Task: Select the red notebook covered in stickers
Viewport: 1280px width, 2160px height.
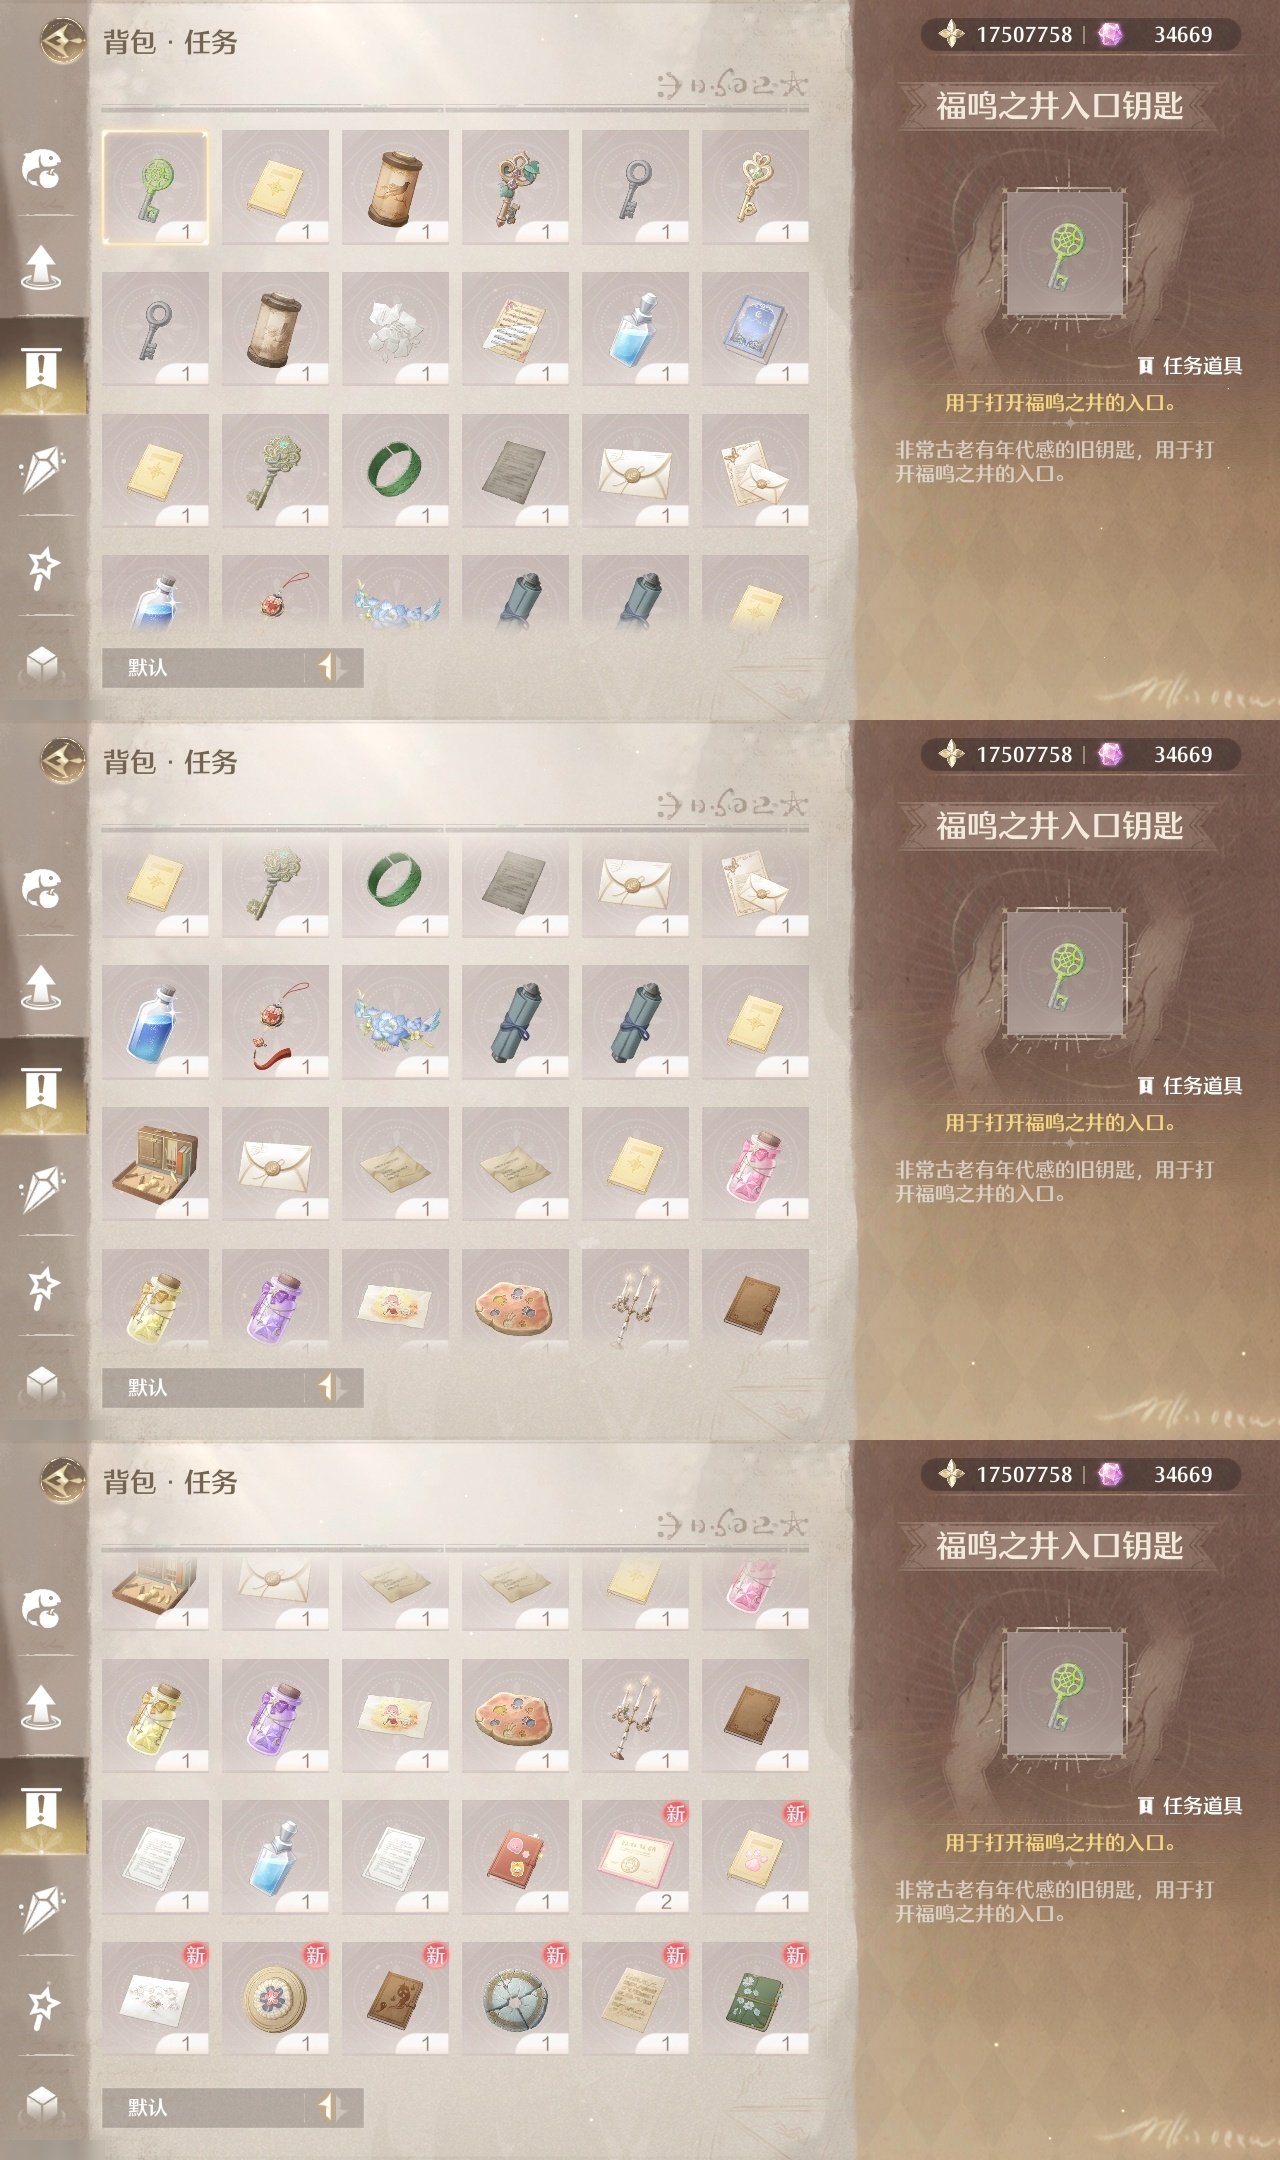Action: click(515, 1857)
